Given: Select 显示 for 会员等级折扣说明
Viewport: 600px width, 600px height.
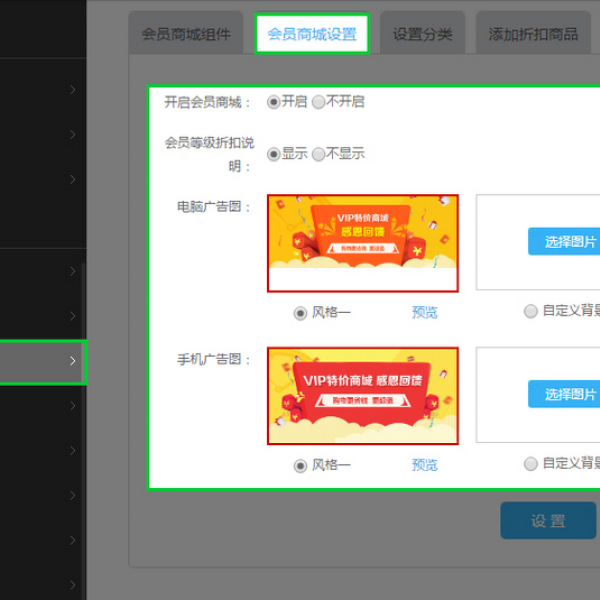Looking at the screenshot, I should click(274, 154).
